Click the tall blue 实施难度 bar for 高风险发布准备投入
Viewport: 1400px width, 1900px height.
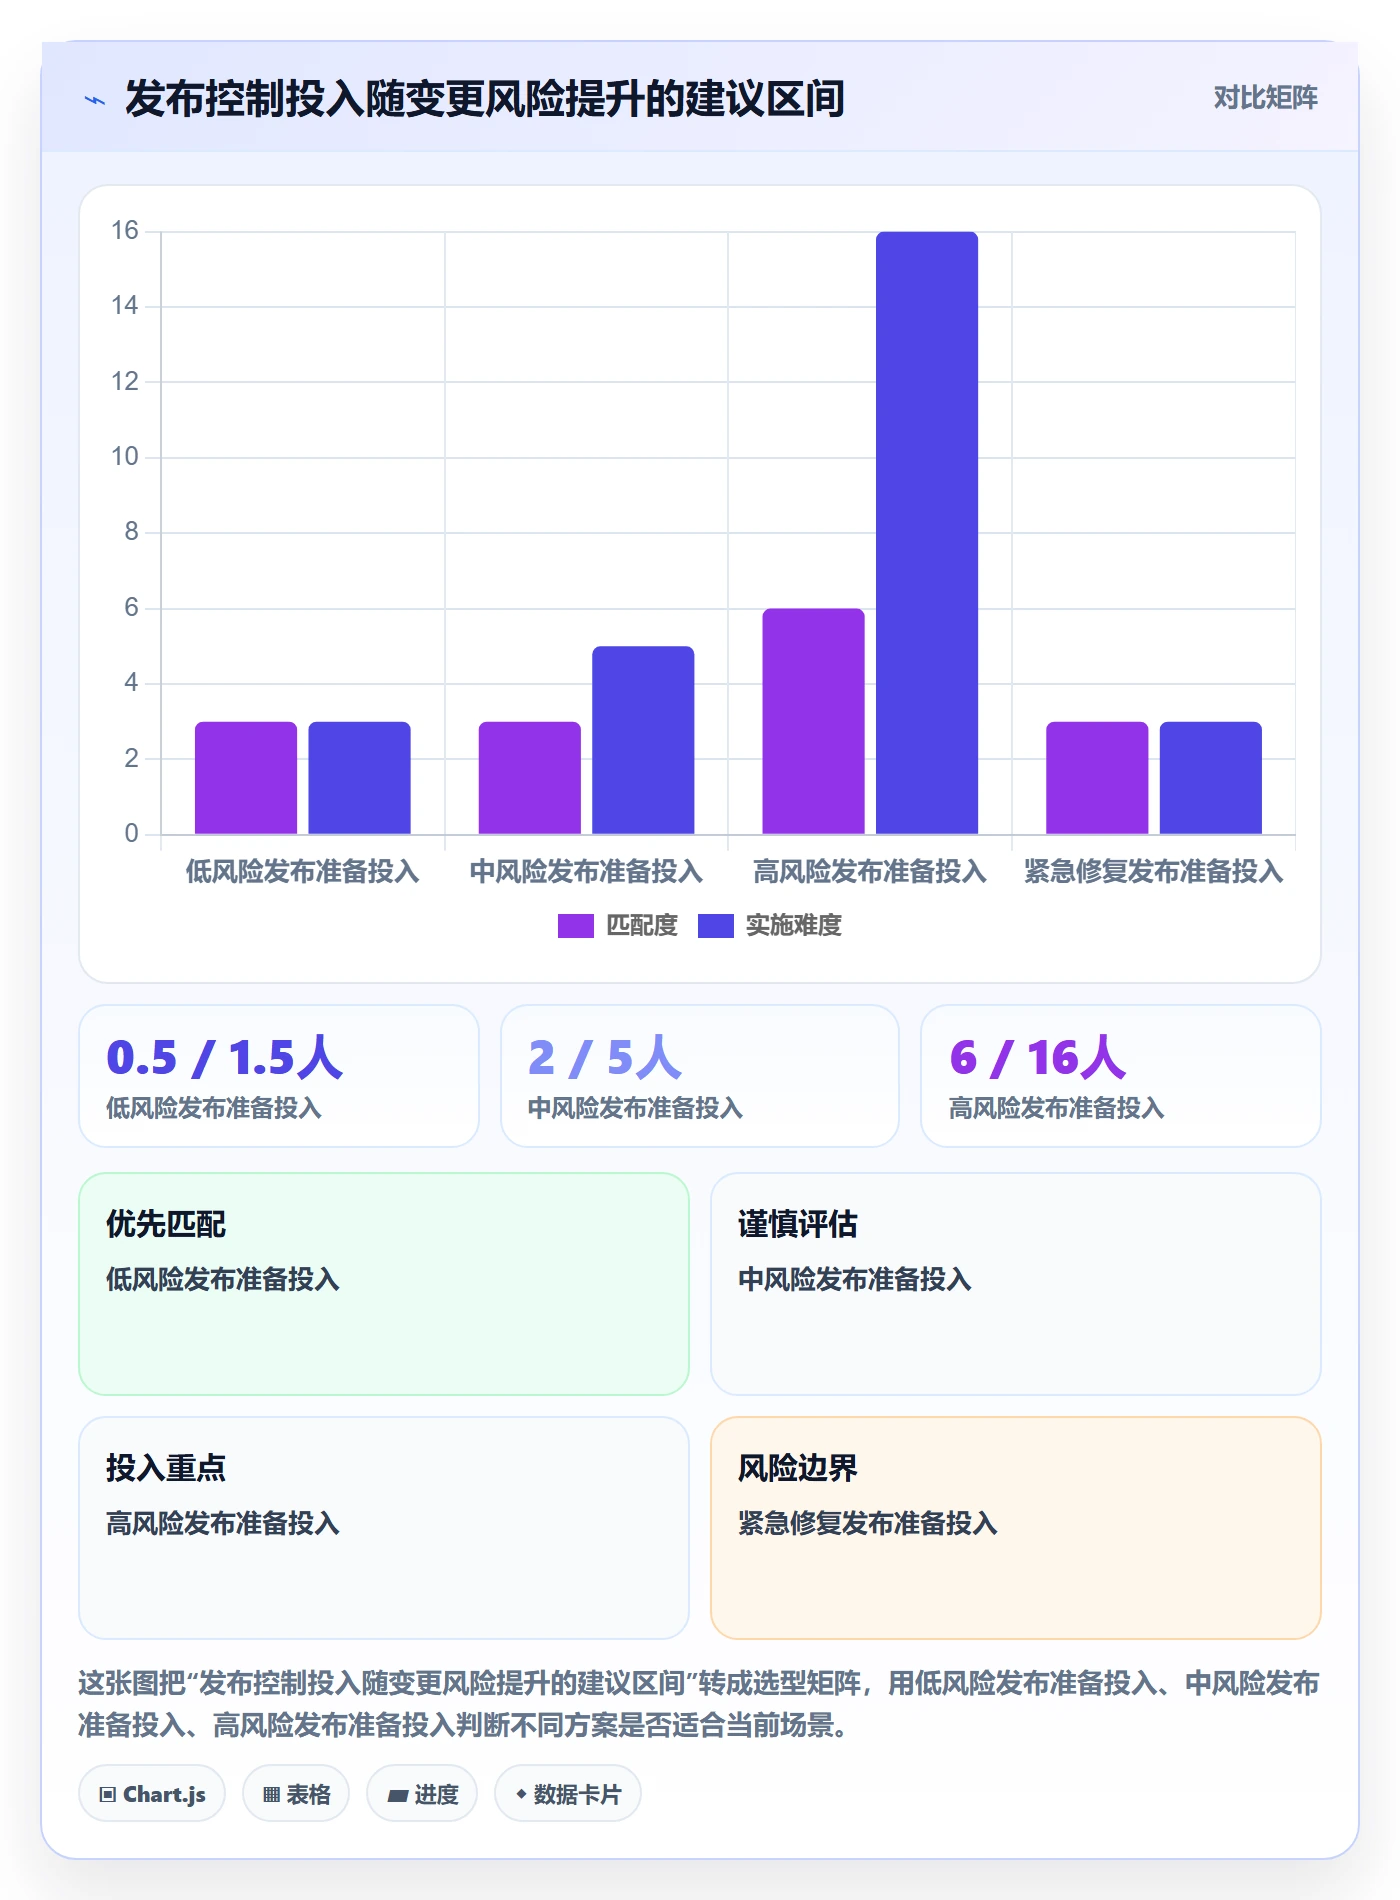[927, 533]
